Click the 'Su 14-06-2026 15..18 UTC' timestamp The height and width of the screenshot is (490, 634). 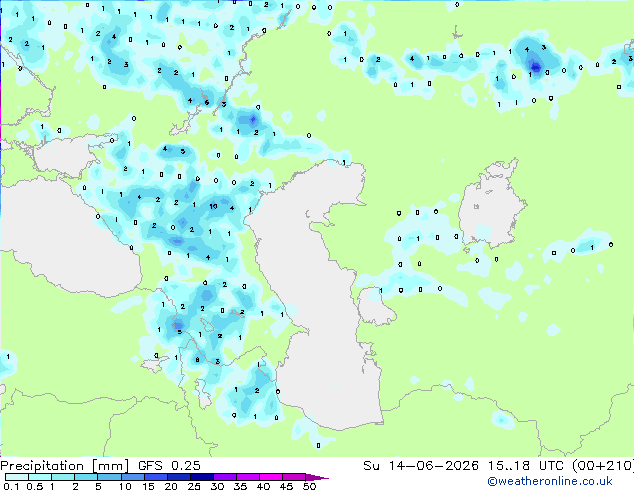coord(463,466)
